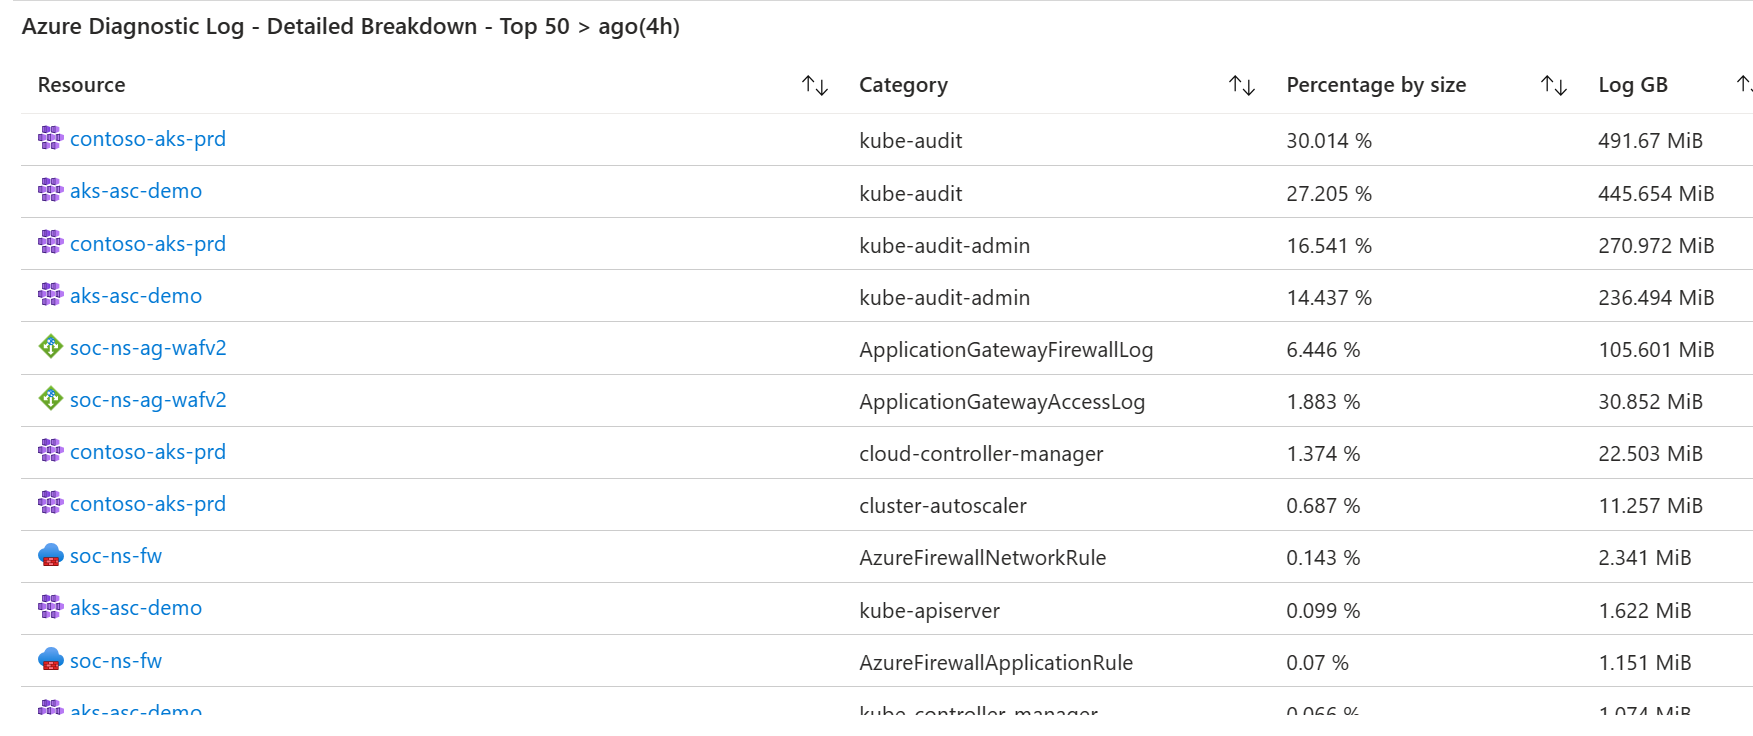Click AKS icon in 27.205 % kube-audit row

50,190
